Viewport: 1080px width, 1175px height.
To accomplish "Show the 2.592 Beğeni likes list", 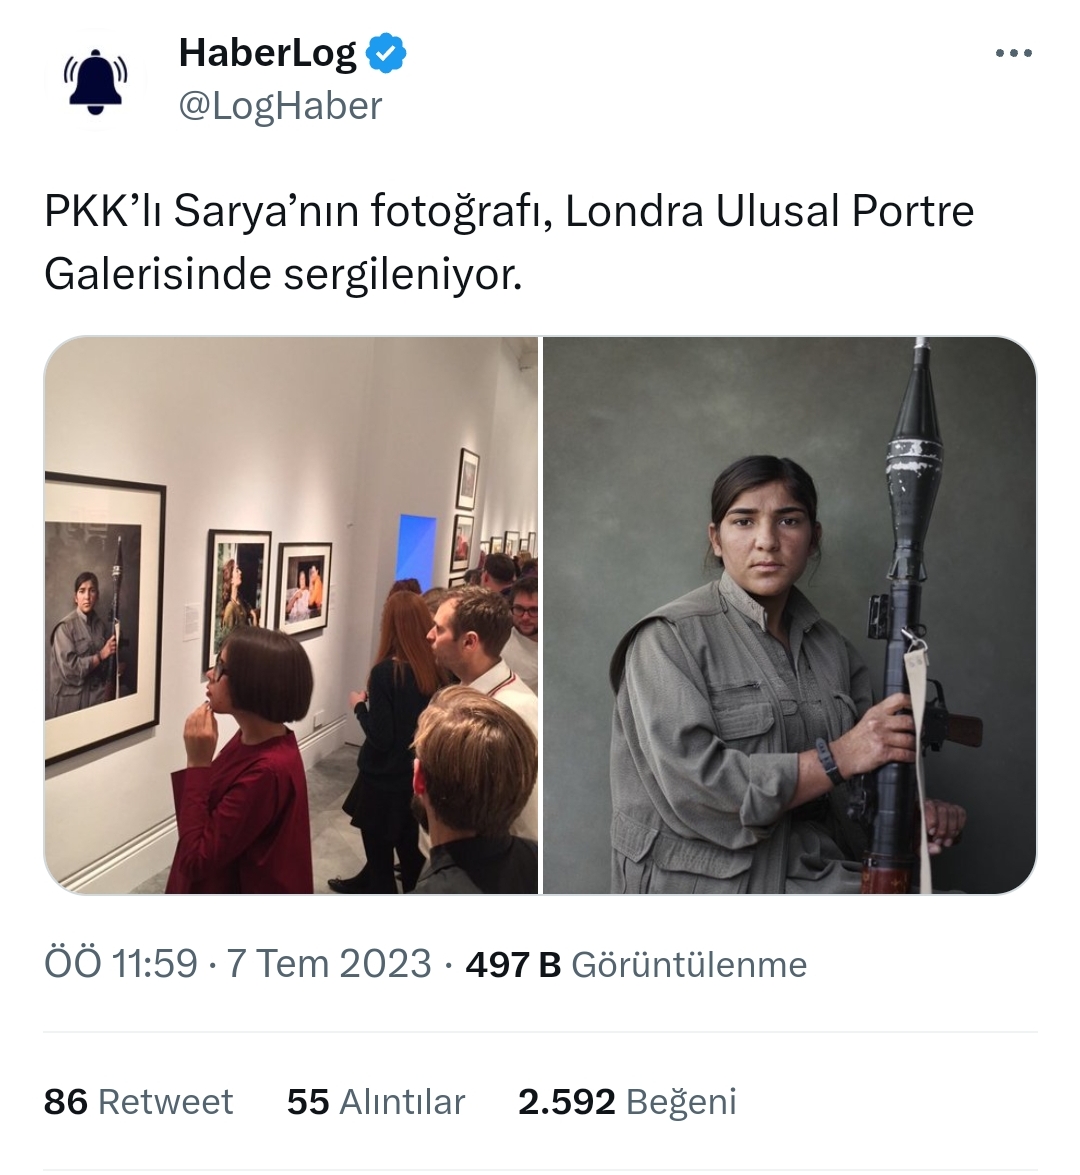I will coord(627,1102).
